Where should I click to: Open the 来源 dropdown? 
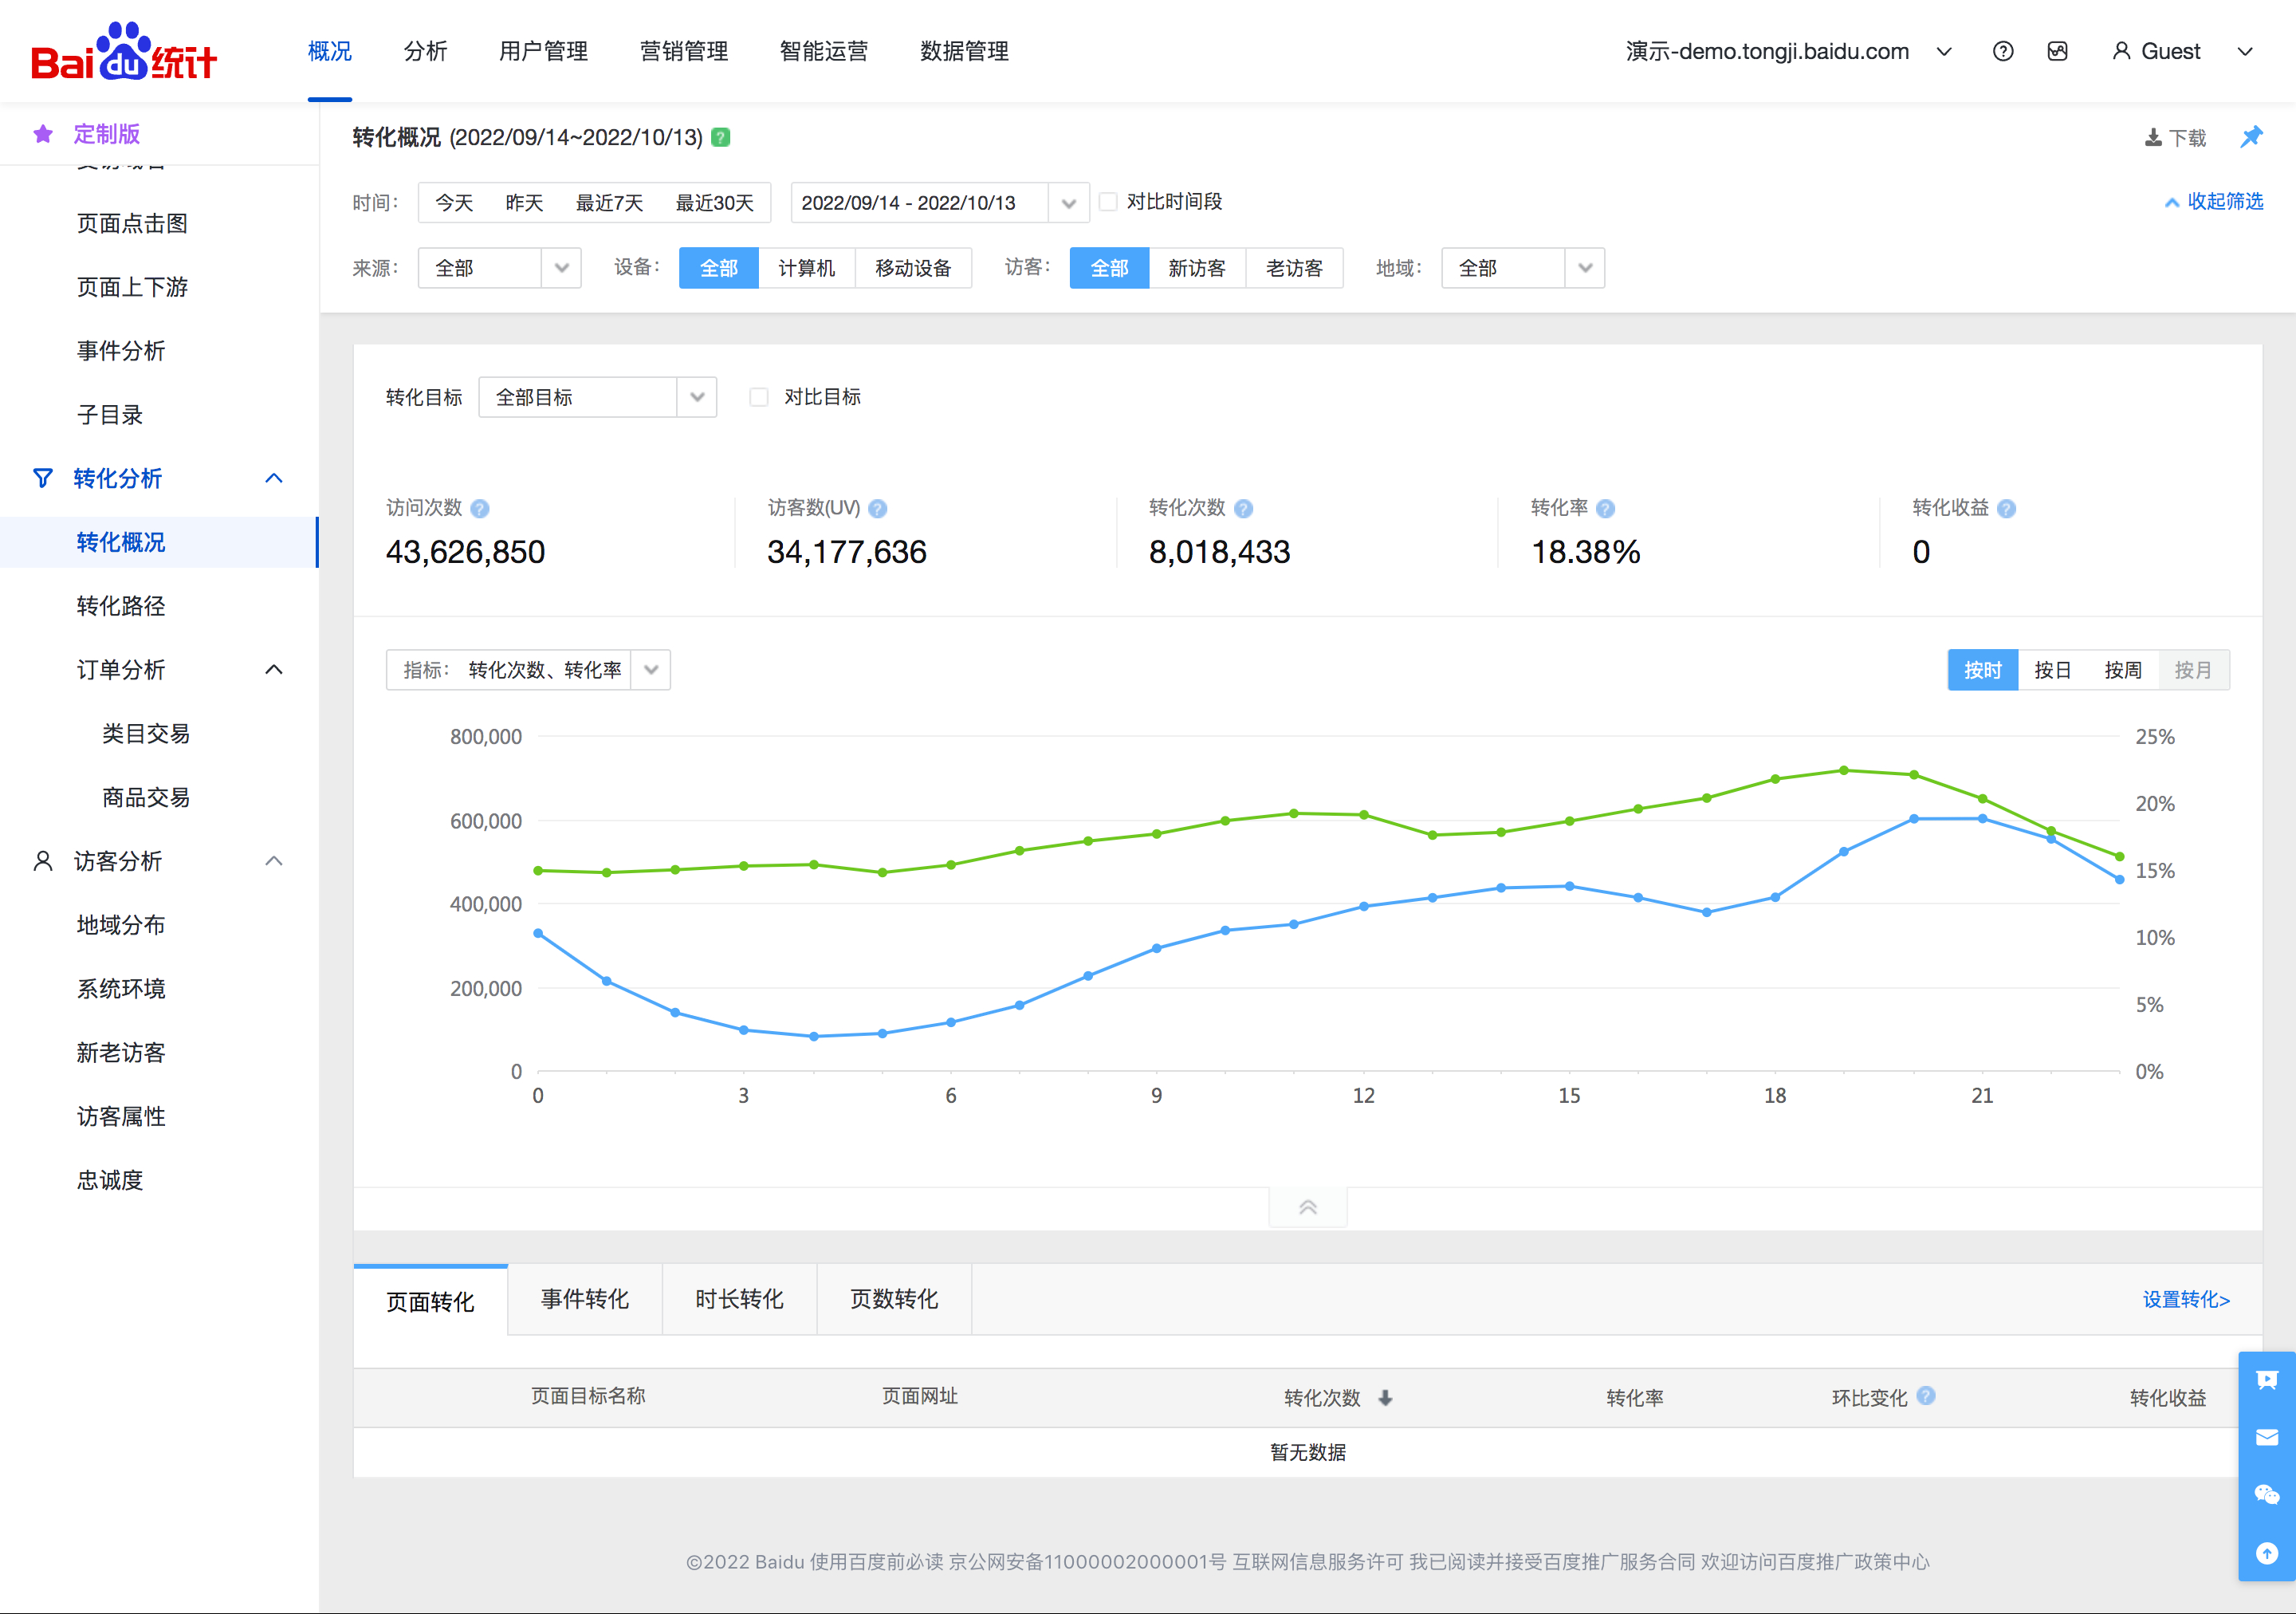pos(499,268)
